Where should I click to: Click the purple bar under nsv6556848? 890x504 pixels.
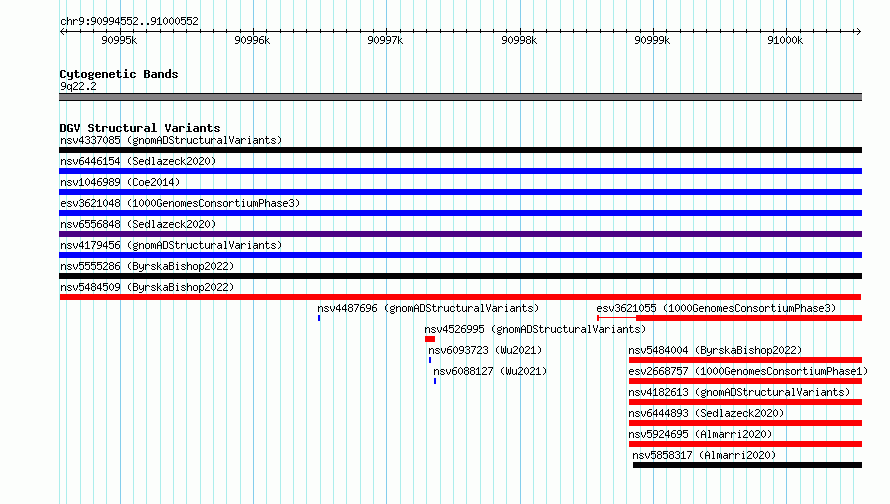(x=460, y=234)
